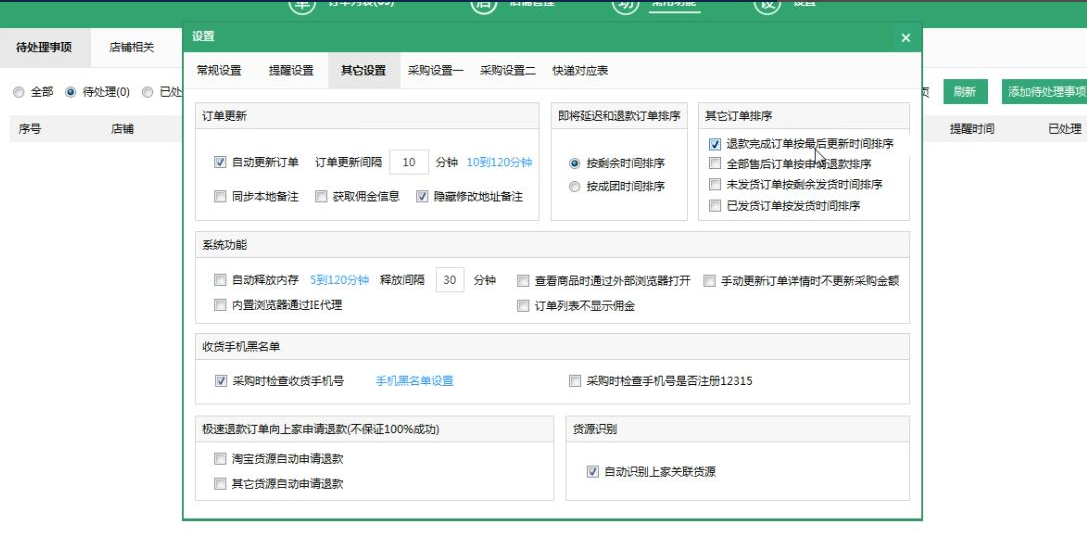Check 其它货源自动申请退款
This screenshot has height=555, width=1087.
[x=220, y=484]
